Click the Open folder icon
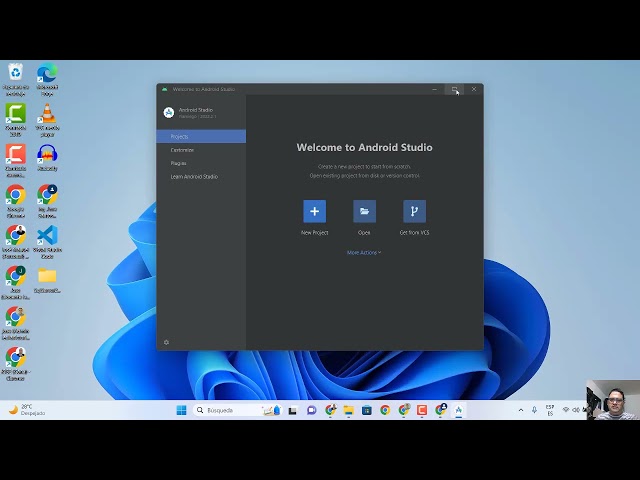Viewport: 640px width, 480px height. [364, 211]
